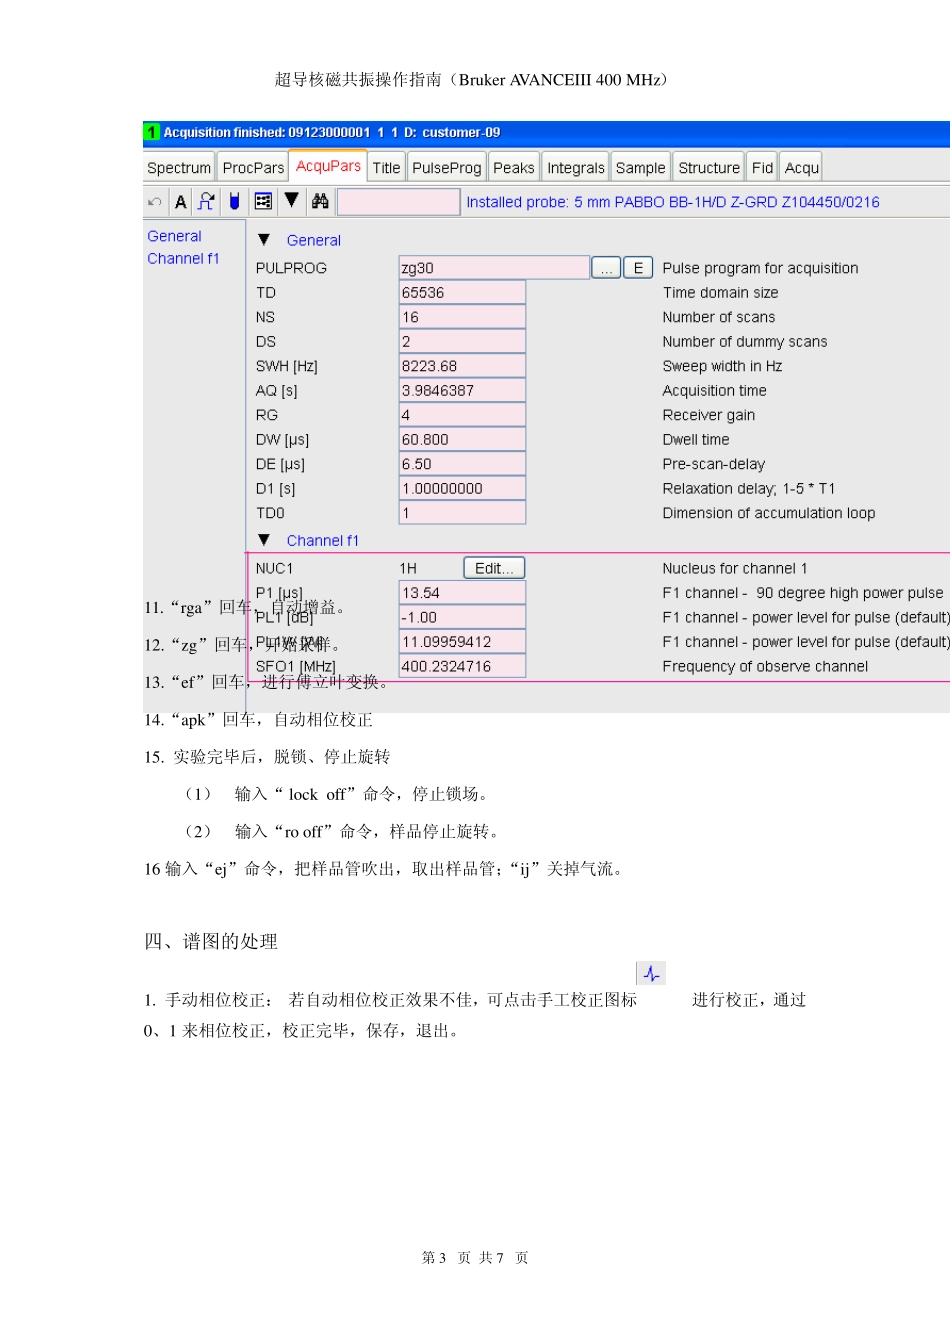Click the NUC1 value '1H'
Screen dimensions: 950x1344
408,568
